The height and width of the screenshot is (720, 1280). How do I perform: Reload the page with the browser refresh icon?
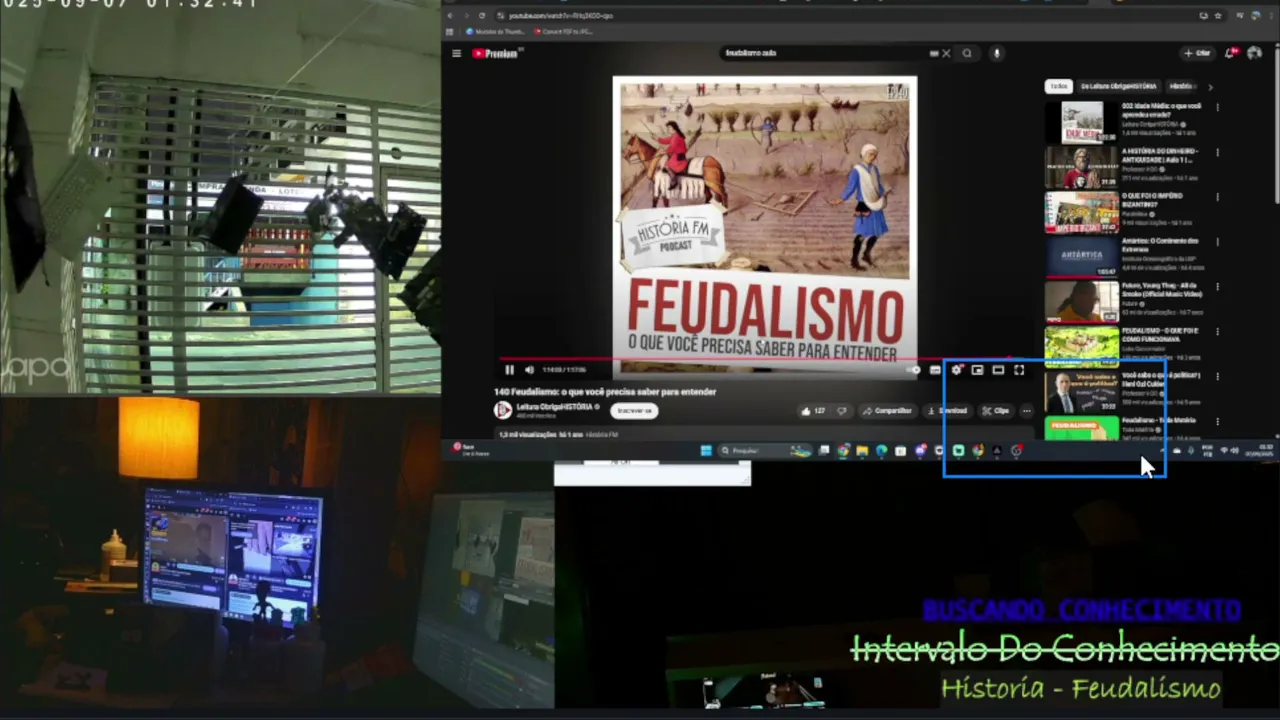pos(482,16)
